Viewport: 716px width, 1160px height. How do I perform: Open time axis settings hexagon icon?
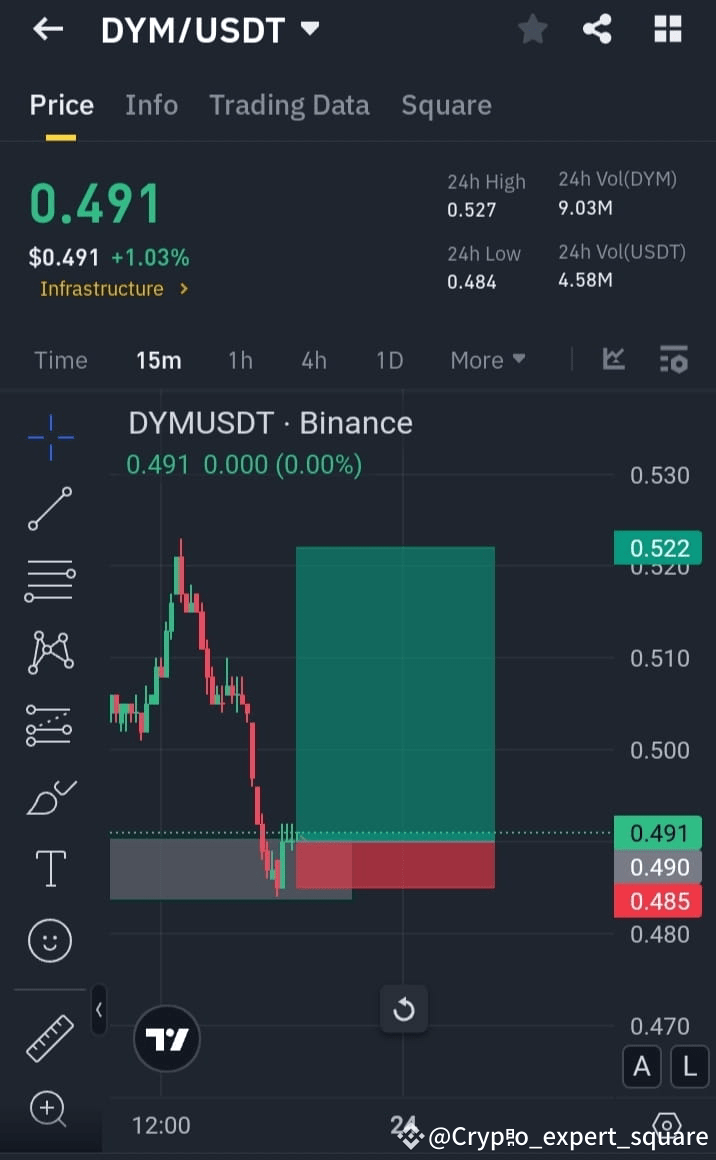tap(666, 1124)
